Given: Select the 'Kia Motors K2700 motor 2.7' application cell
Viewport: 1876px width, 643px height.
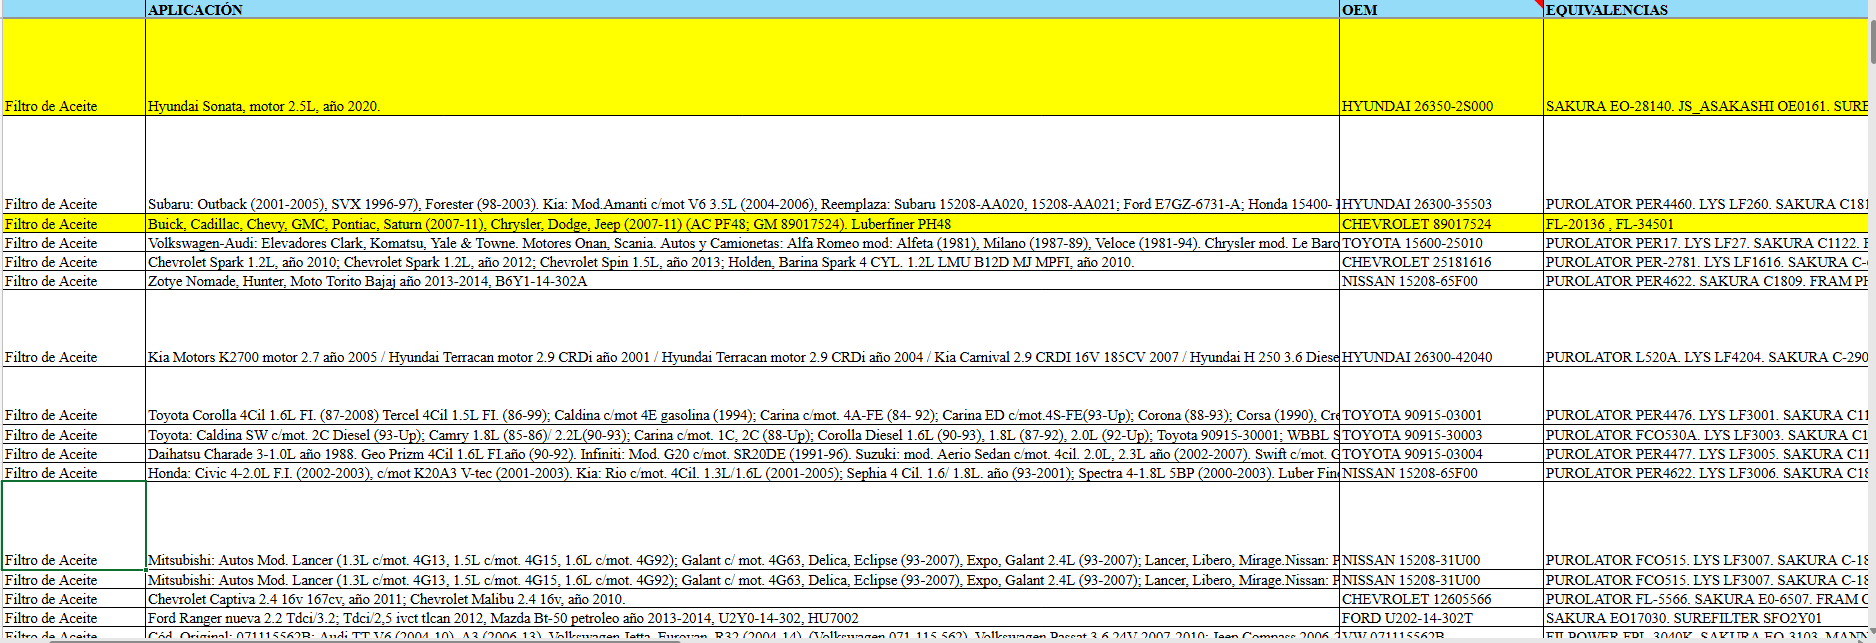Looking at the screenshot, I should point(742,329).
